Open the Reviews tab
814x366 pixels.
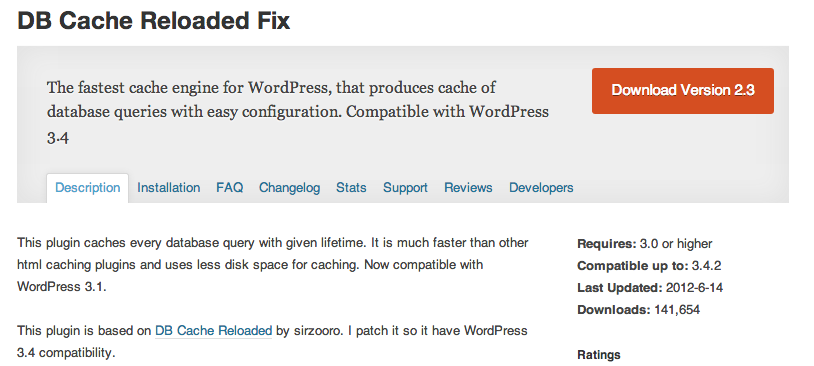[468, 188]
